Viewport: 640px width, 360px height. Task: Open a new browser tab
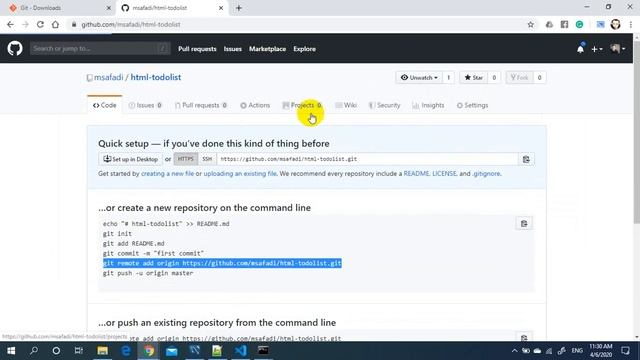[239, 8]
